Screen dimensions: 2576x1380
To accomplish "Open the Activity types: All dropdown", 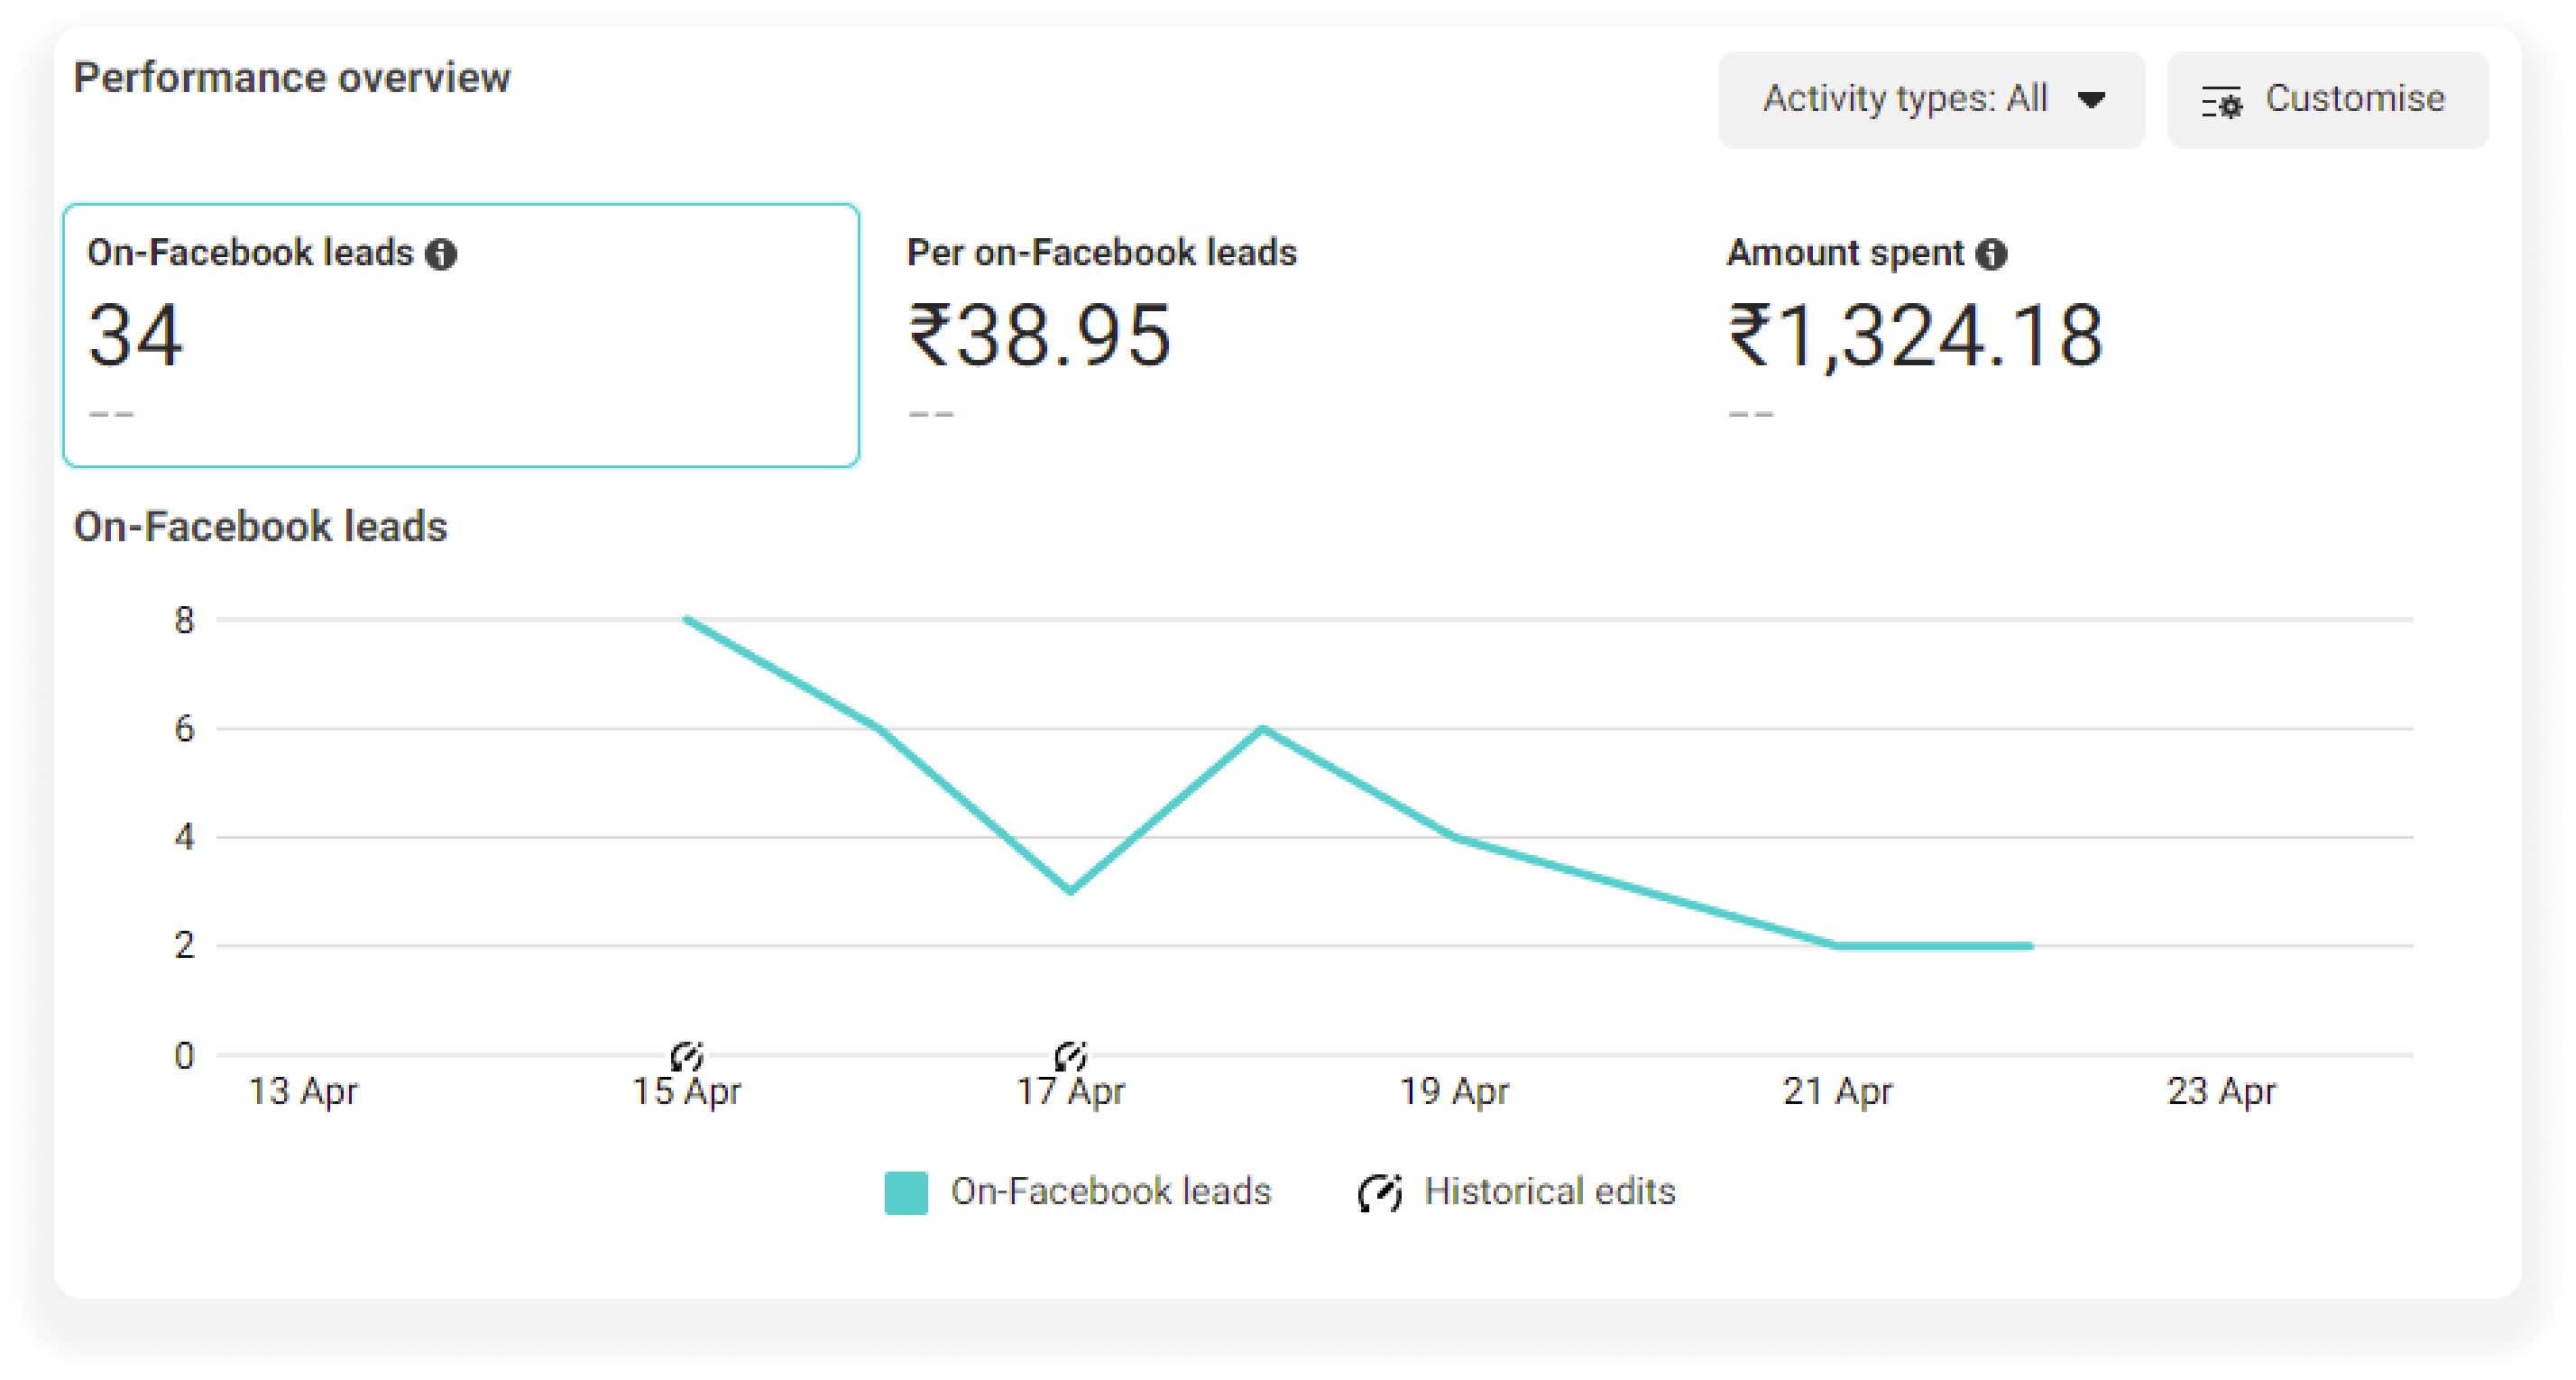I will click(1931, 100).
